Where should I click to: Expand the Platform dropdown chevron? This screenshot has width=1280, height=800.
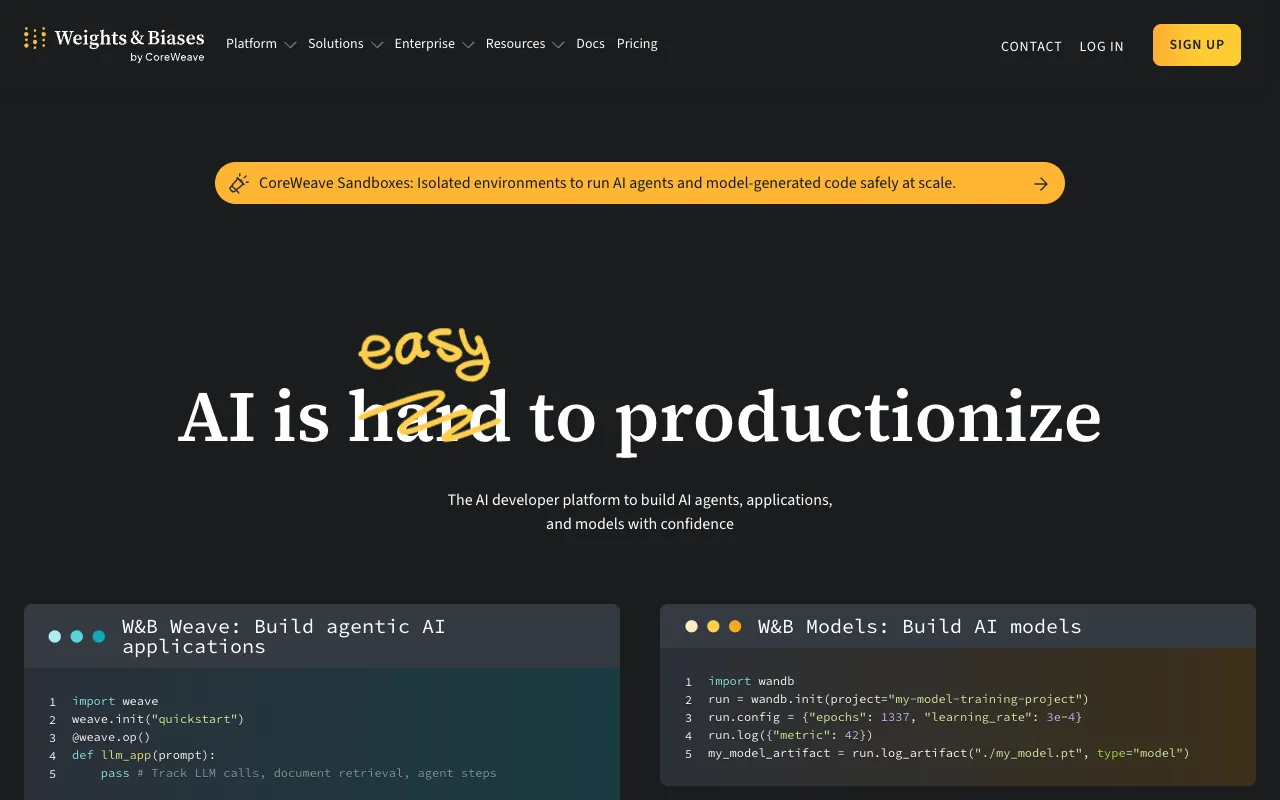[290, 45]
